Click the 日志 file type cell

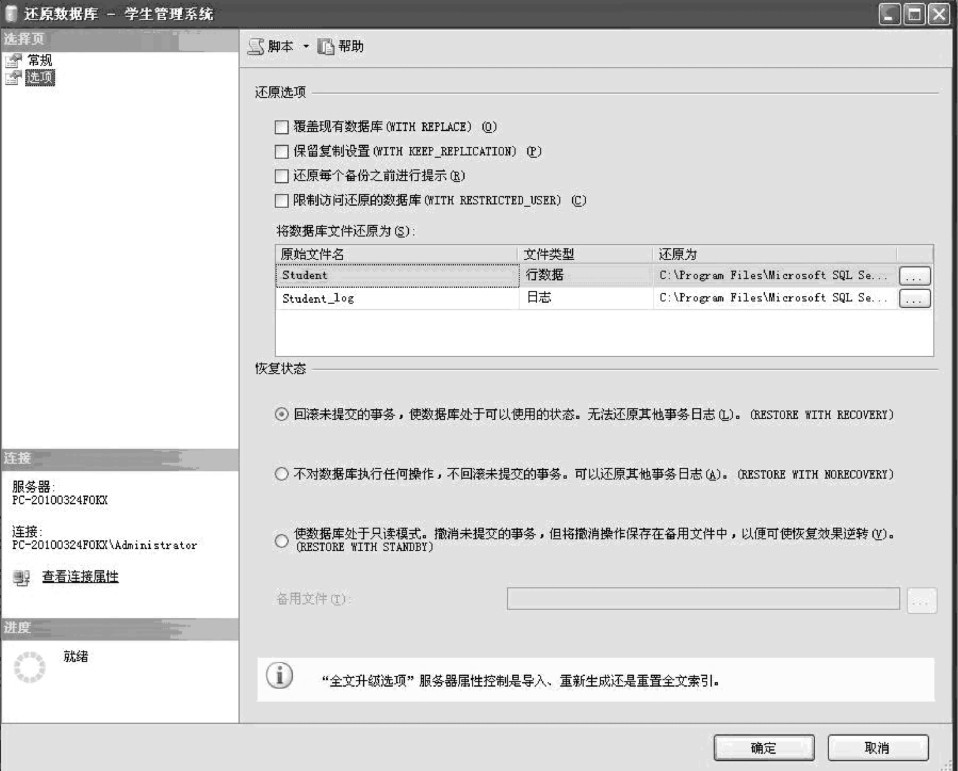coord(585,298)
